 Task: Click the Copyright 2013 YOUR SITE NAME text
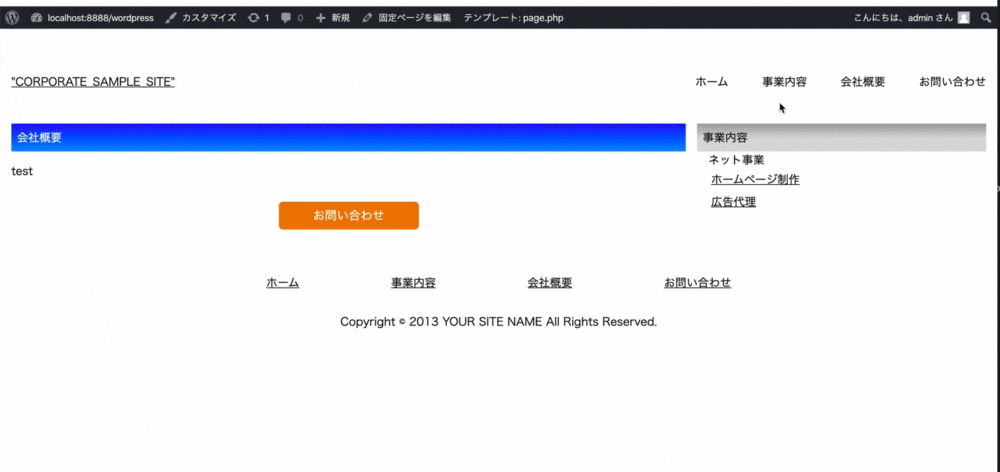(x=499, y=322)
